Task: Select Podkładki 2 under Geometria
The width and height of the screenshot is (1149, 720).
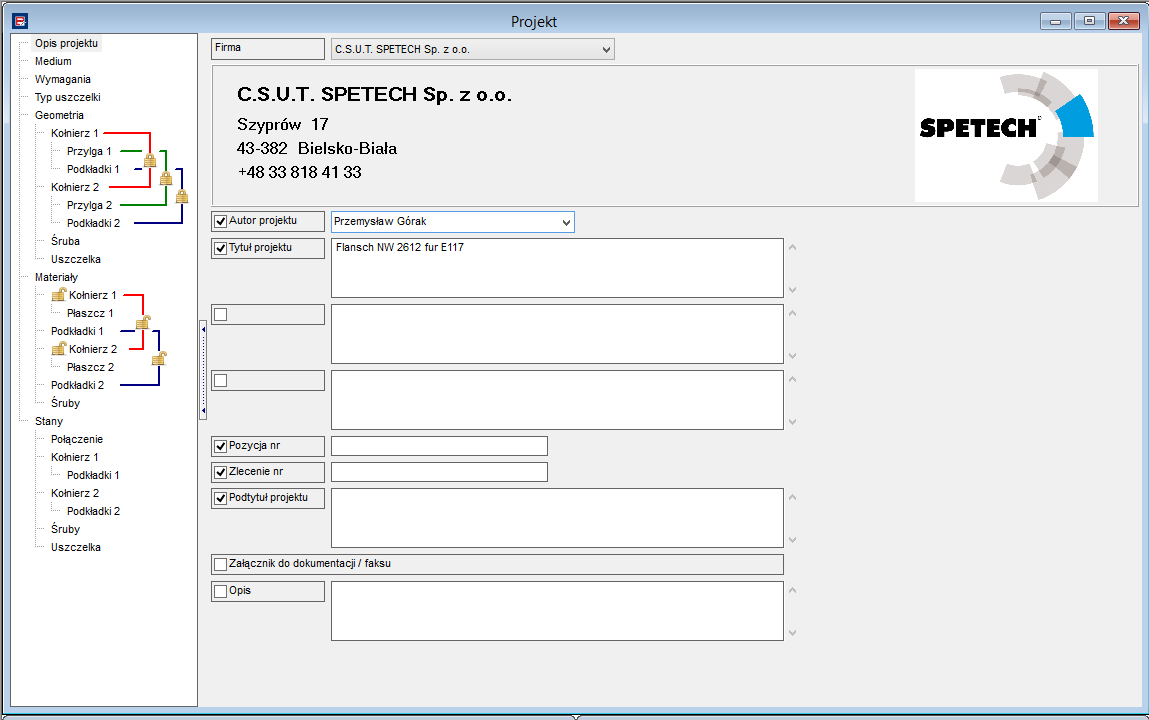Action: point(93,223)
